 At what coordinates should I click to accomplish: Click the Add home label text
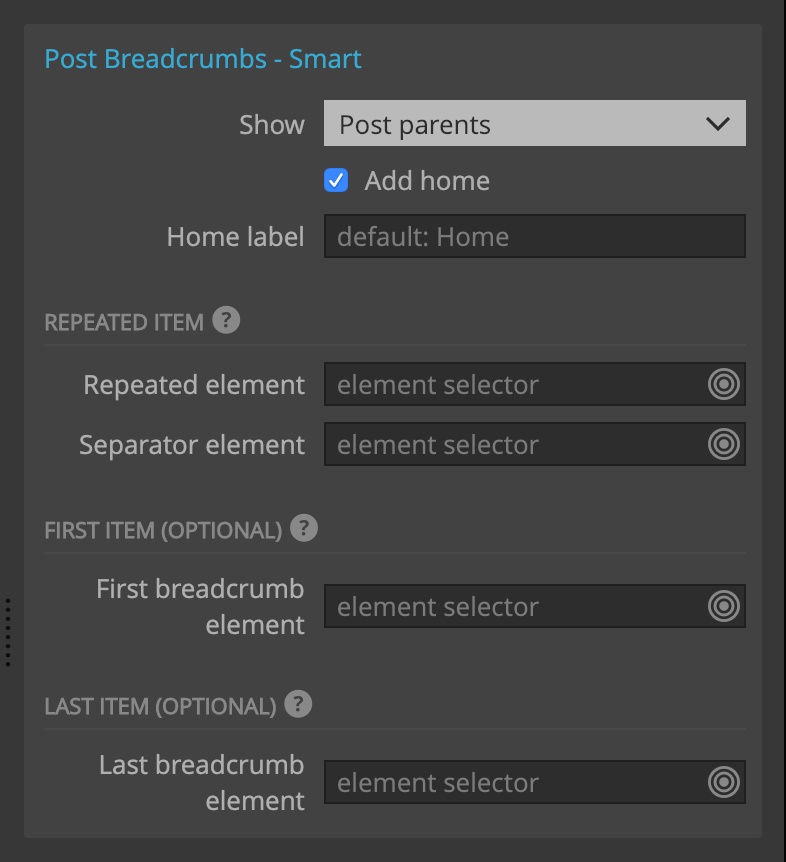[x=427, y=181]
